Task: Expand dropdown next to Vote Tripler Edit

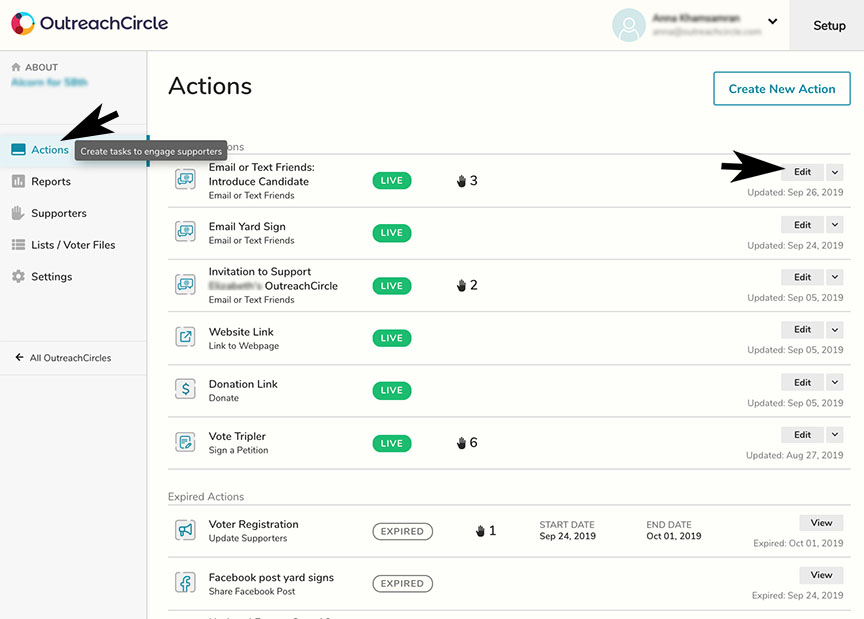Action: (x=835, y=434)
